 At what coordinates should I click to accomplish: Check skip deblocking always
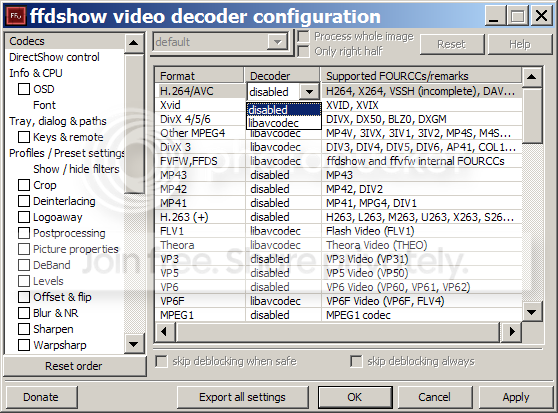coord(356,361)
